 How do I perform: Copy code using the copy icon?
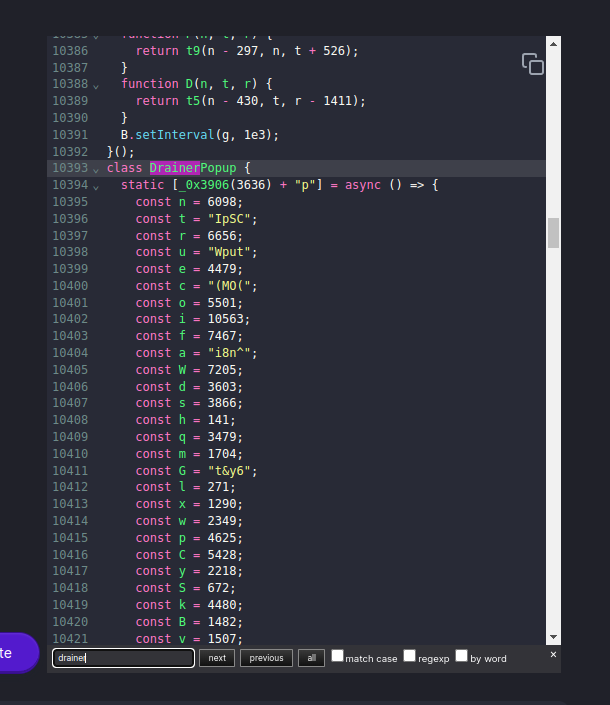533,64
